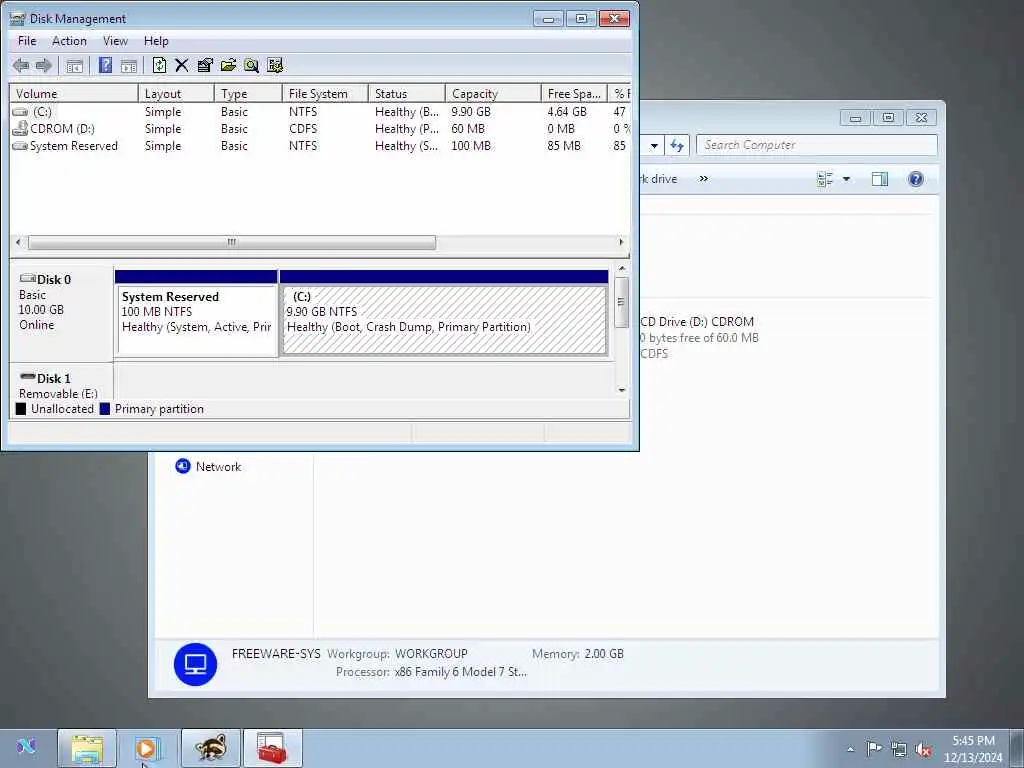This screenshot has width=1024, height=768.
Task: Click the blue Primary partition legend swatch
Action: [x=104, y=409]
